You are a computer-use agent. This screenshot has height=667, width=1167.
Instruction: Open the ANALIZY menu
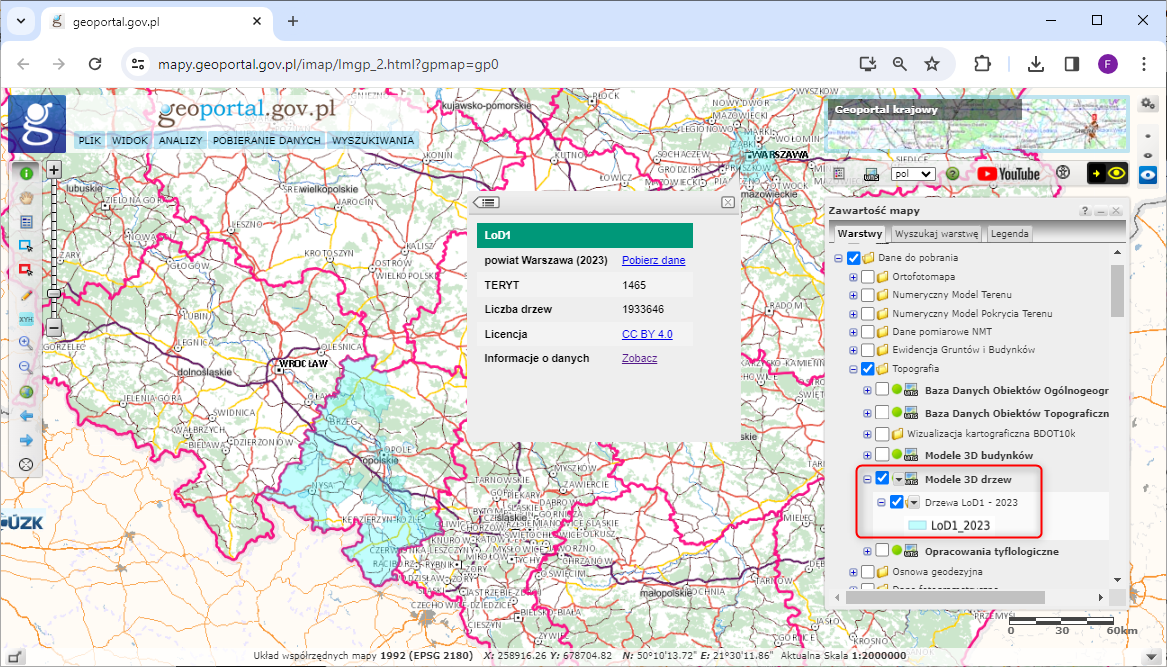(181, 140)
